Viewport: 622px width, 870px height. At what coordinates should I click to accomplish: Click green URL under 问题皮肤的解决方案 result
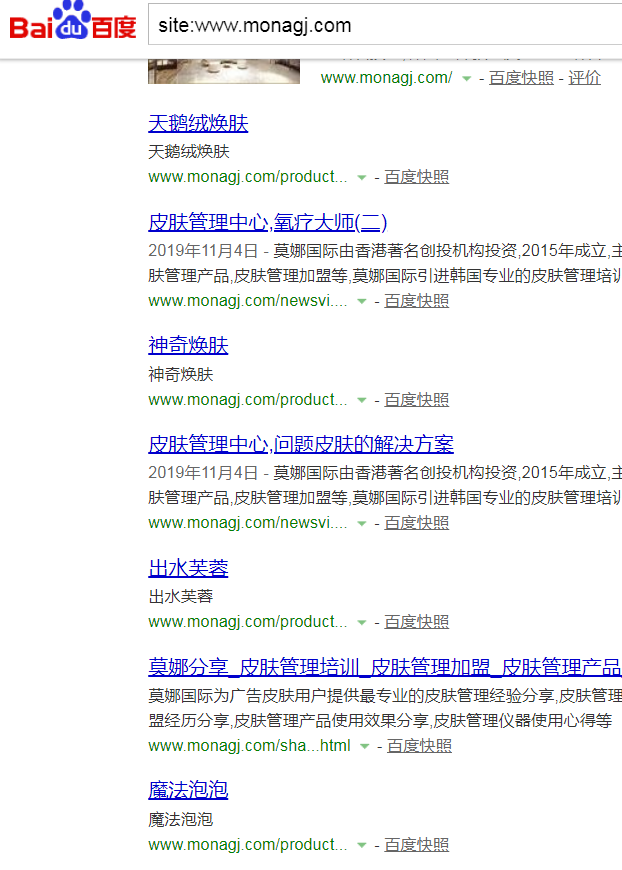tap(247, 523)
